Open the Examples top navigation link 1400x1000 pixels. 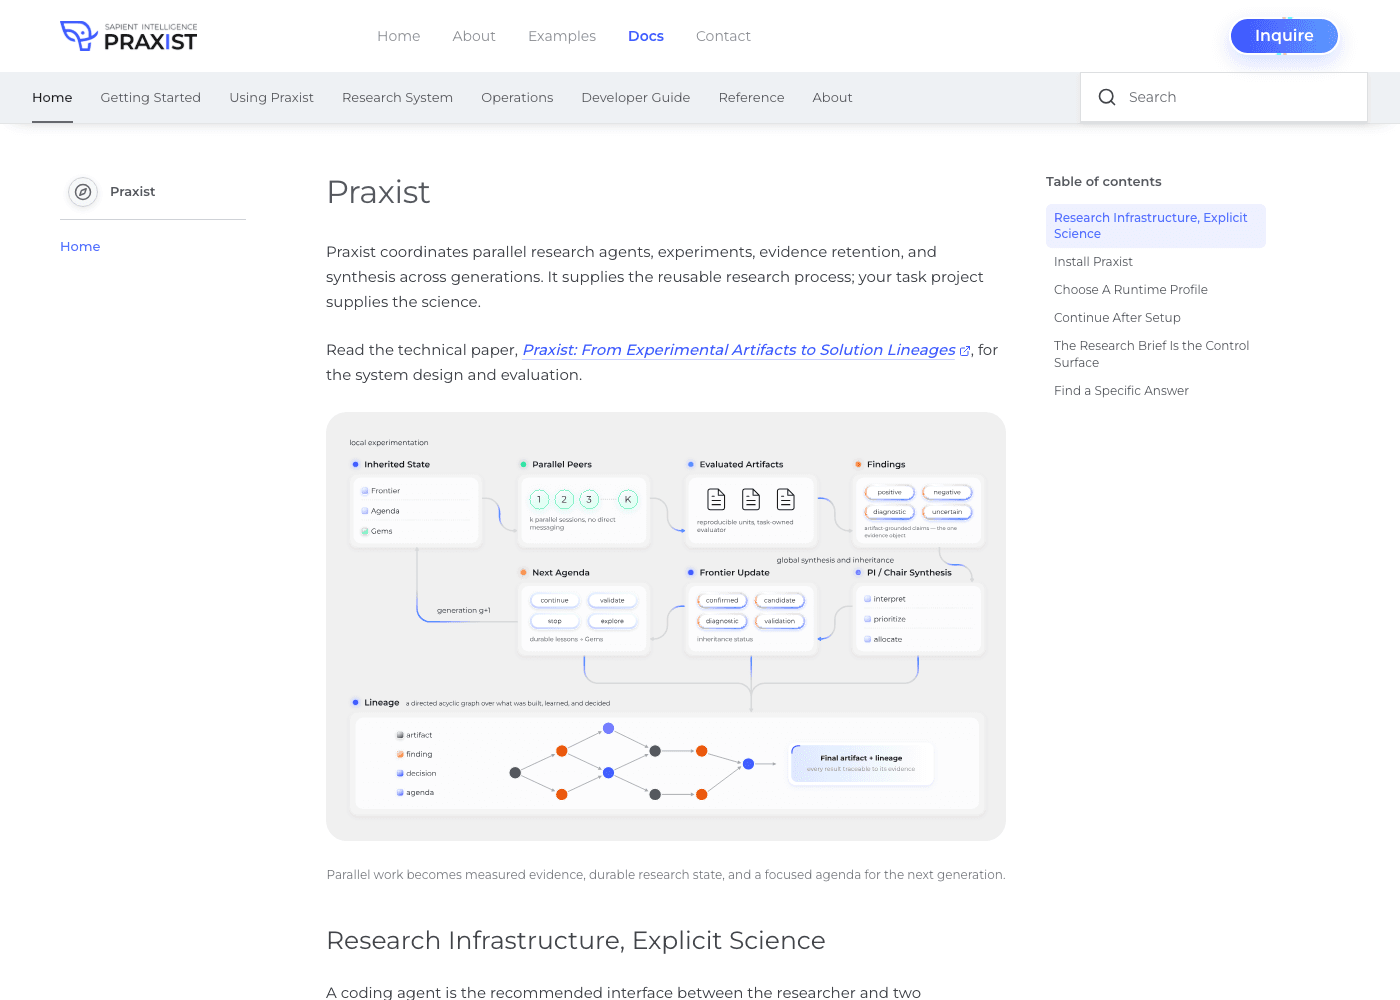[562, 36]
